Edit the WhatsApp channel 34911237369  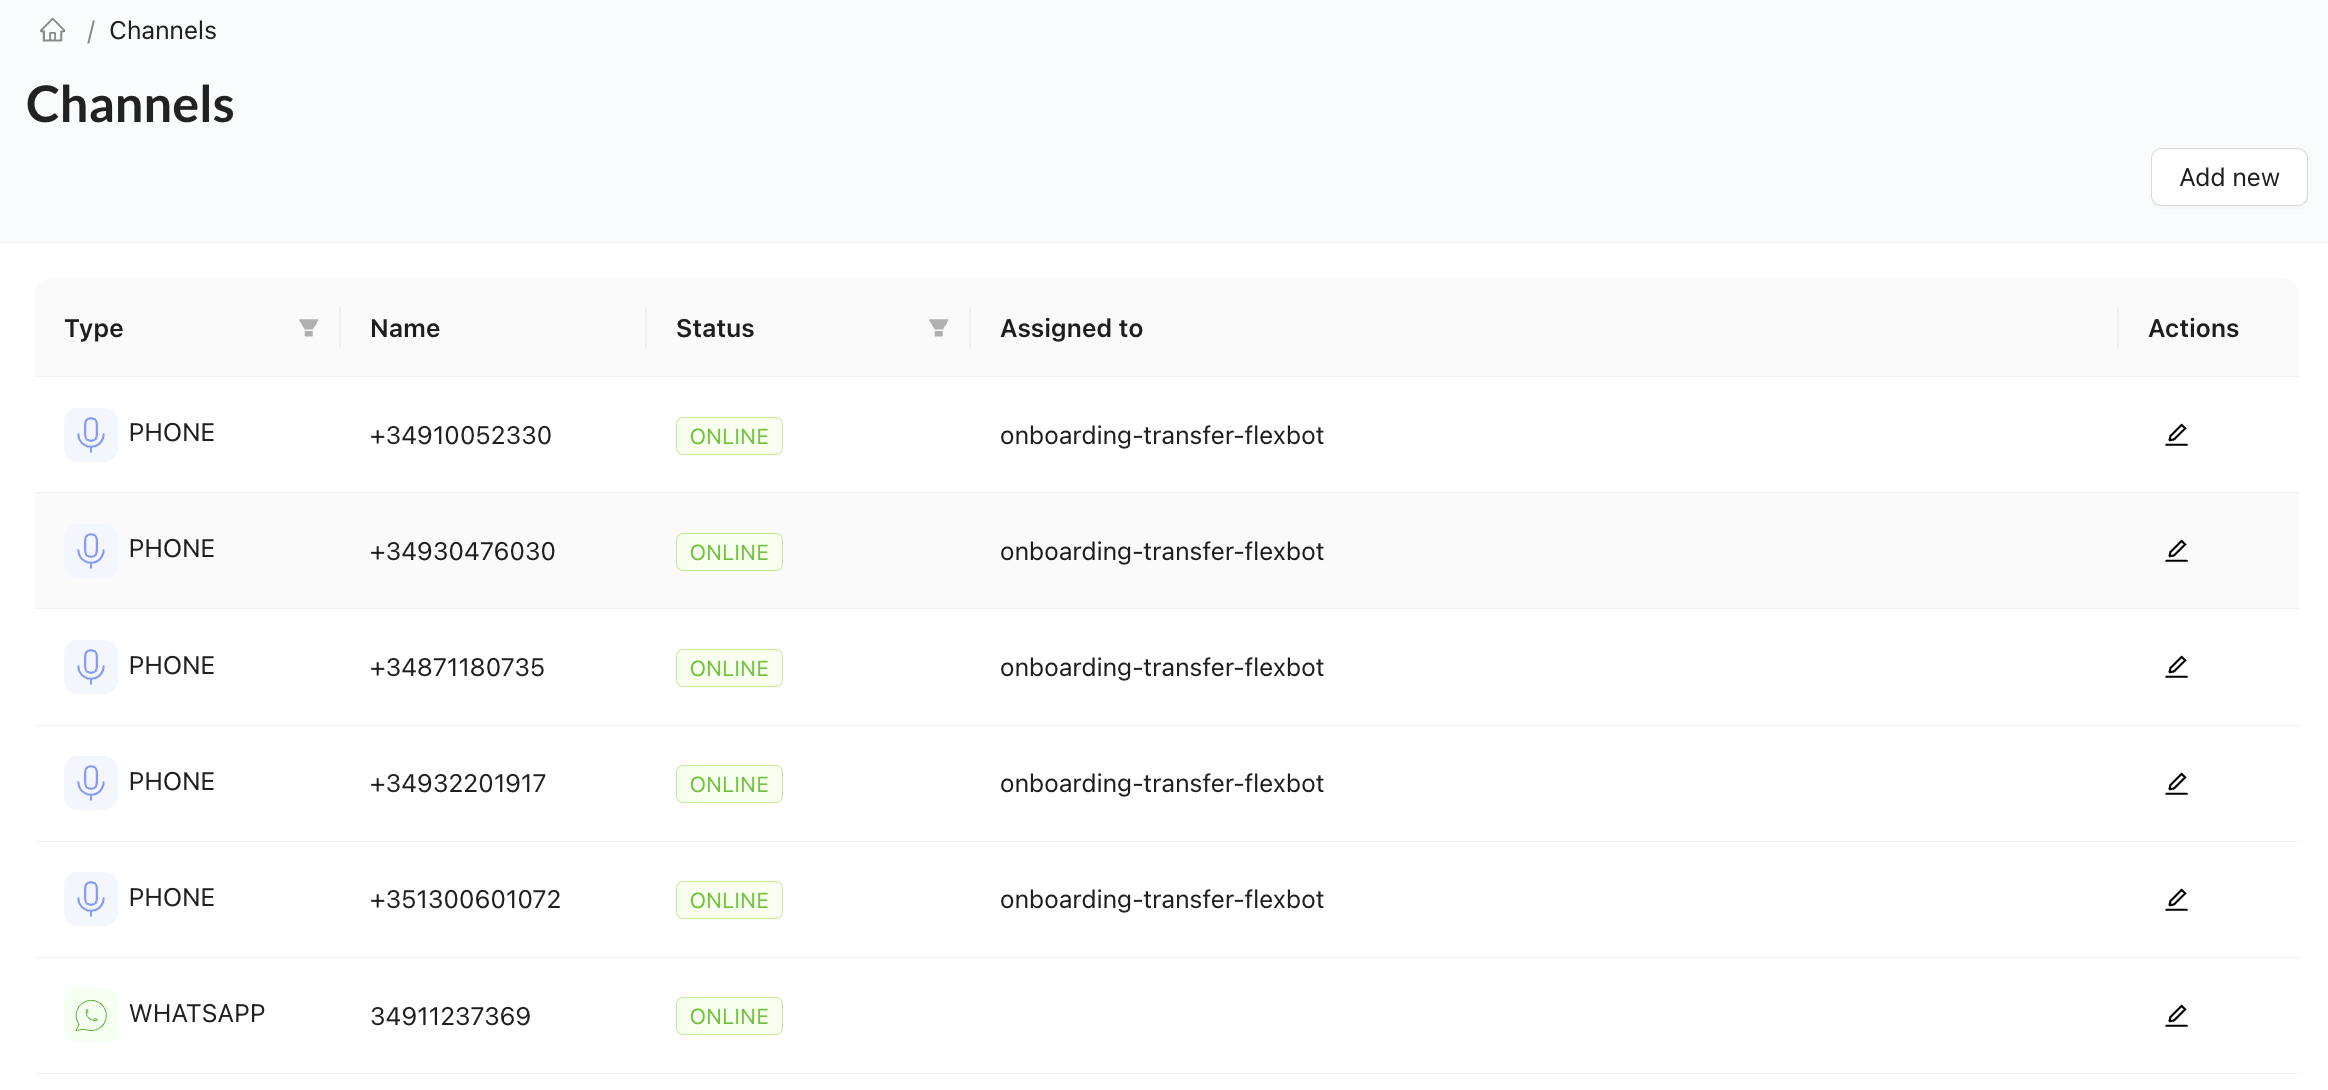coord(2176,1016)
